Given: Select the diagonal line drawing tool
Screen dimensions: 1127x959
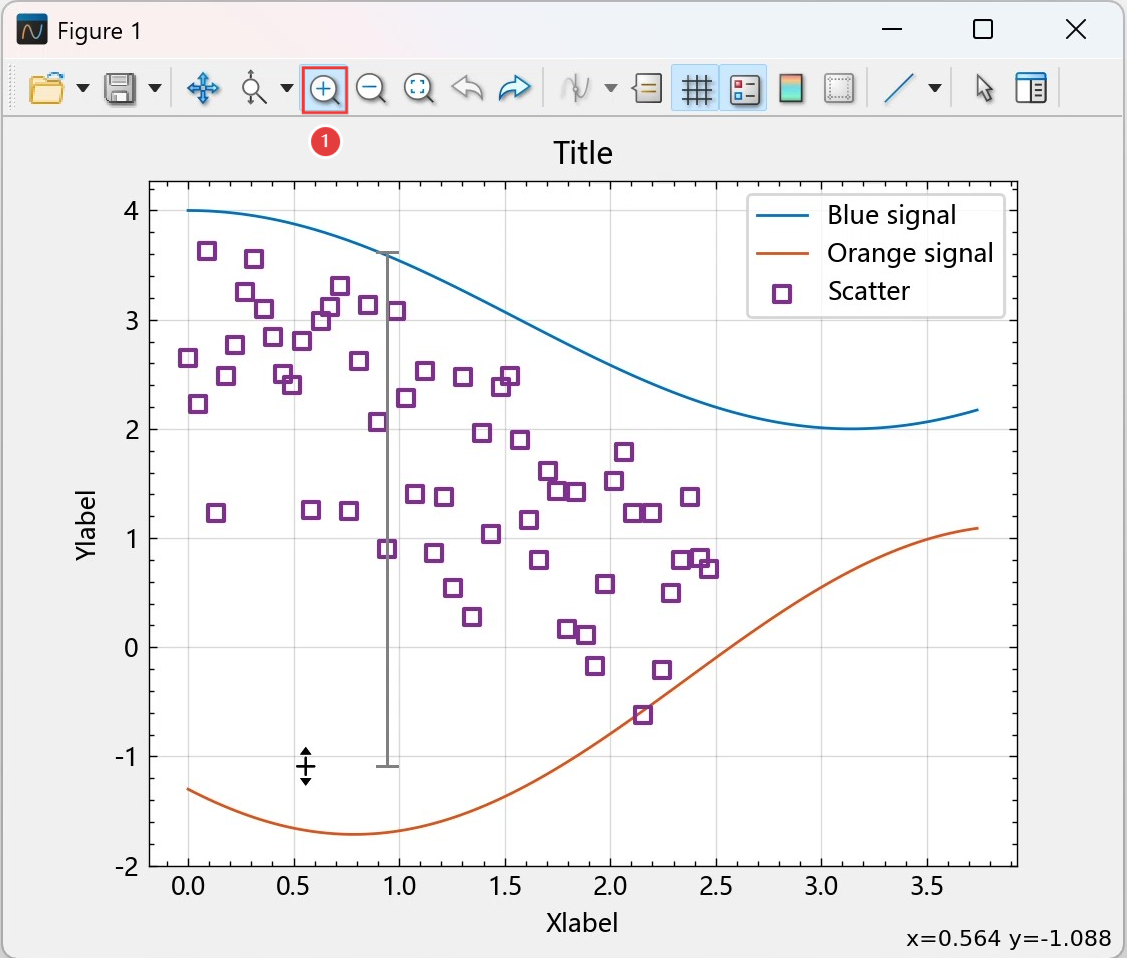Looking at the screenshot, I should 899,89.
